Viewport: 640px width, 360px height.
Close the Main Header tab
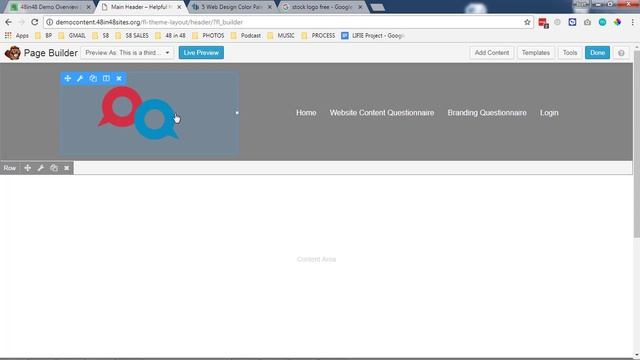tap(179, 7)
